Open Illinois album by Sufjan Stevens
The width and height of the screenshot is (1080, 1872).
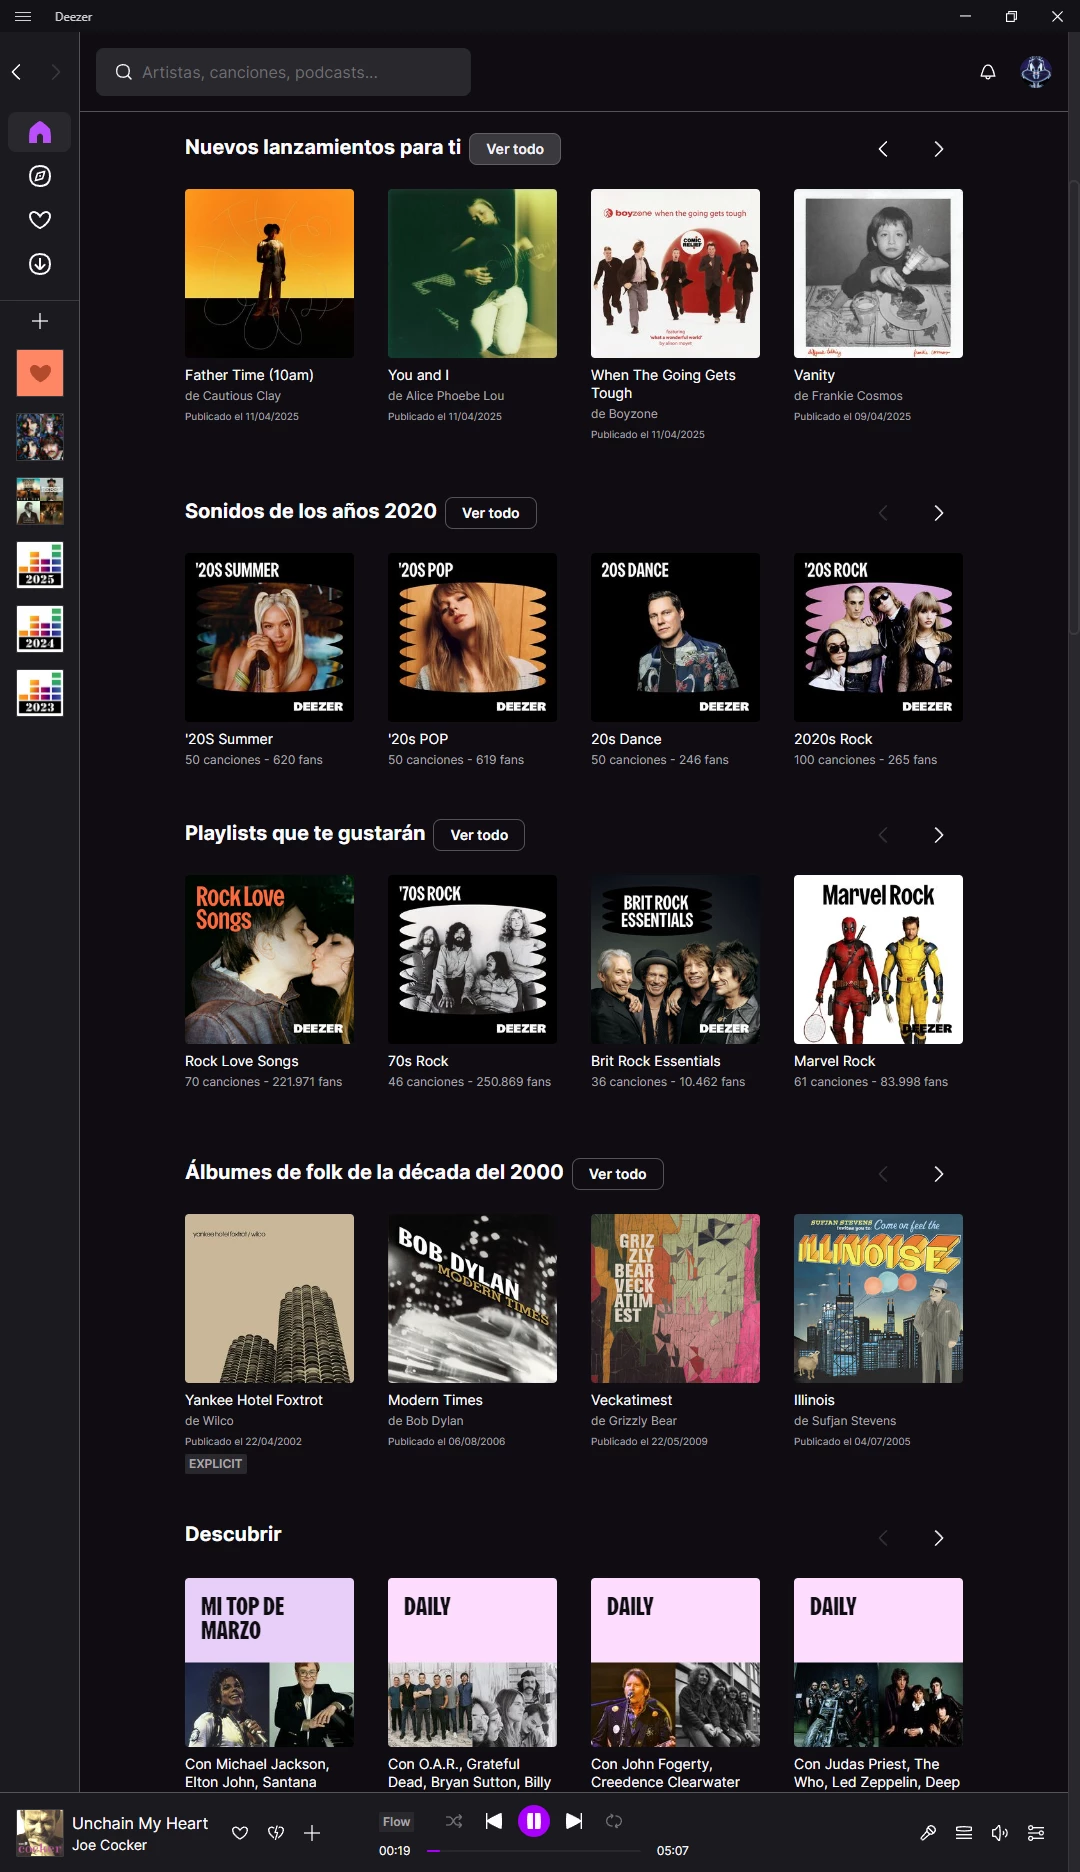coord(878,1298)
